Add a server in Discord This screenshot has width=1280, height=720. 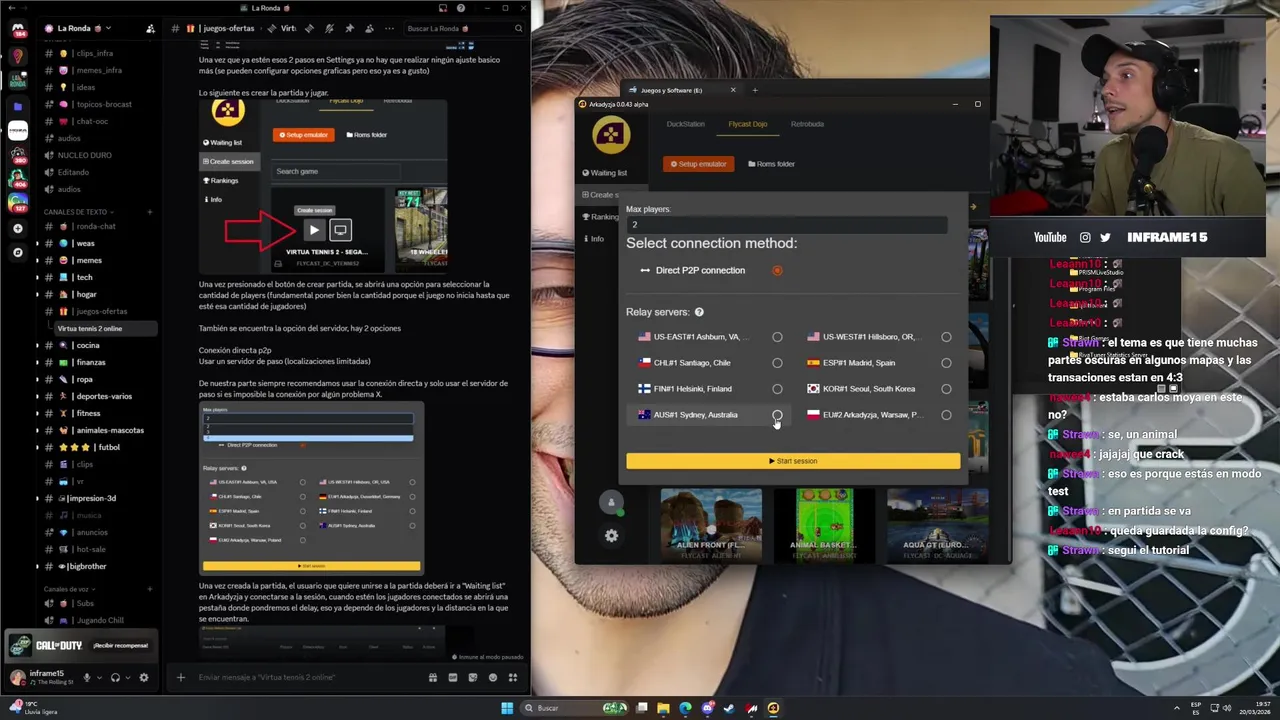click(x=18, y=229)
